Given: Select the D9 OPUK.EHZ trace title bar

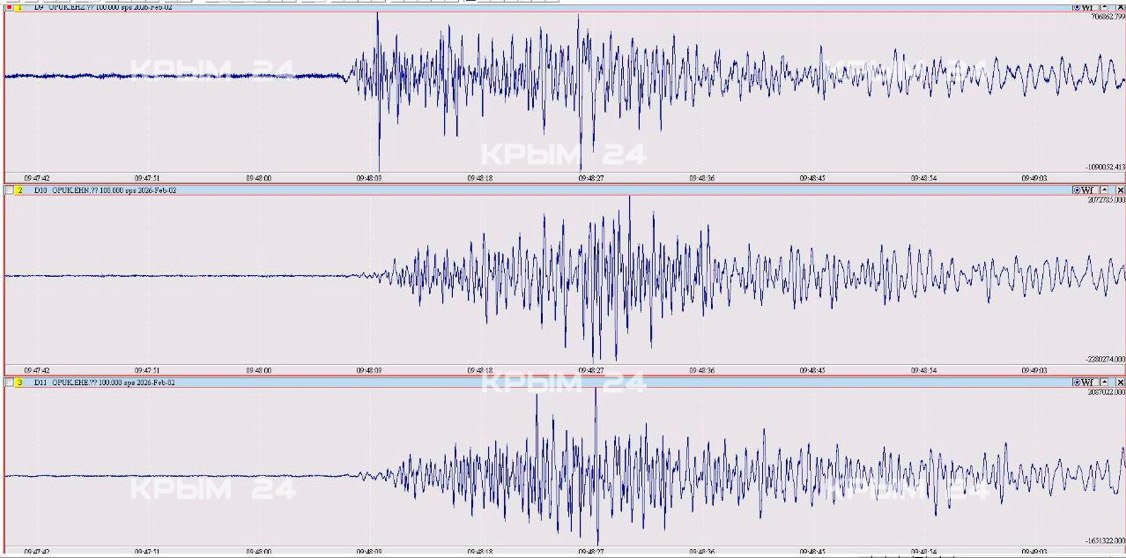Looking at the screenshot, I should pos(100,7).
